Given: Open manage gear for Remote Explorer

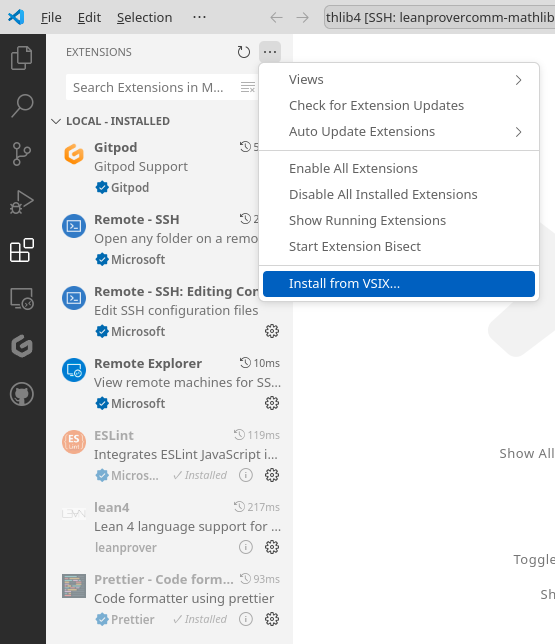Looking at the screenshot, I should point(272,403).
